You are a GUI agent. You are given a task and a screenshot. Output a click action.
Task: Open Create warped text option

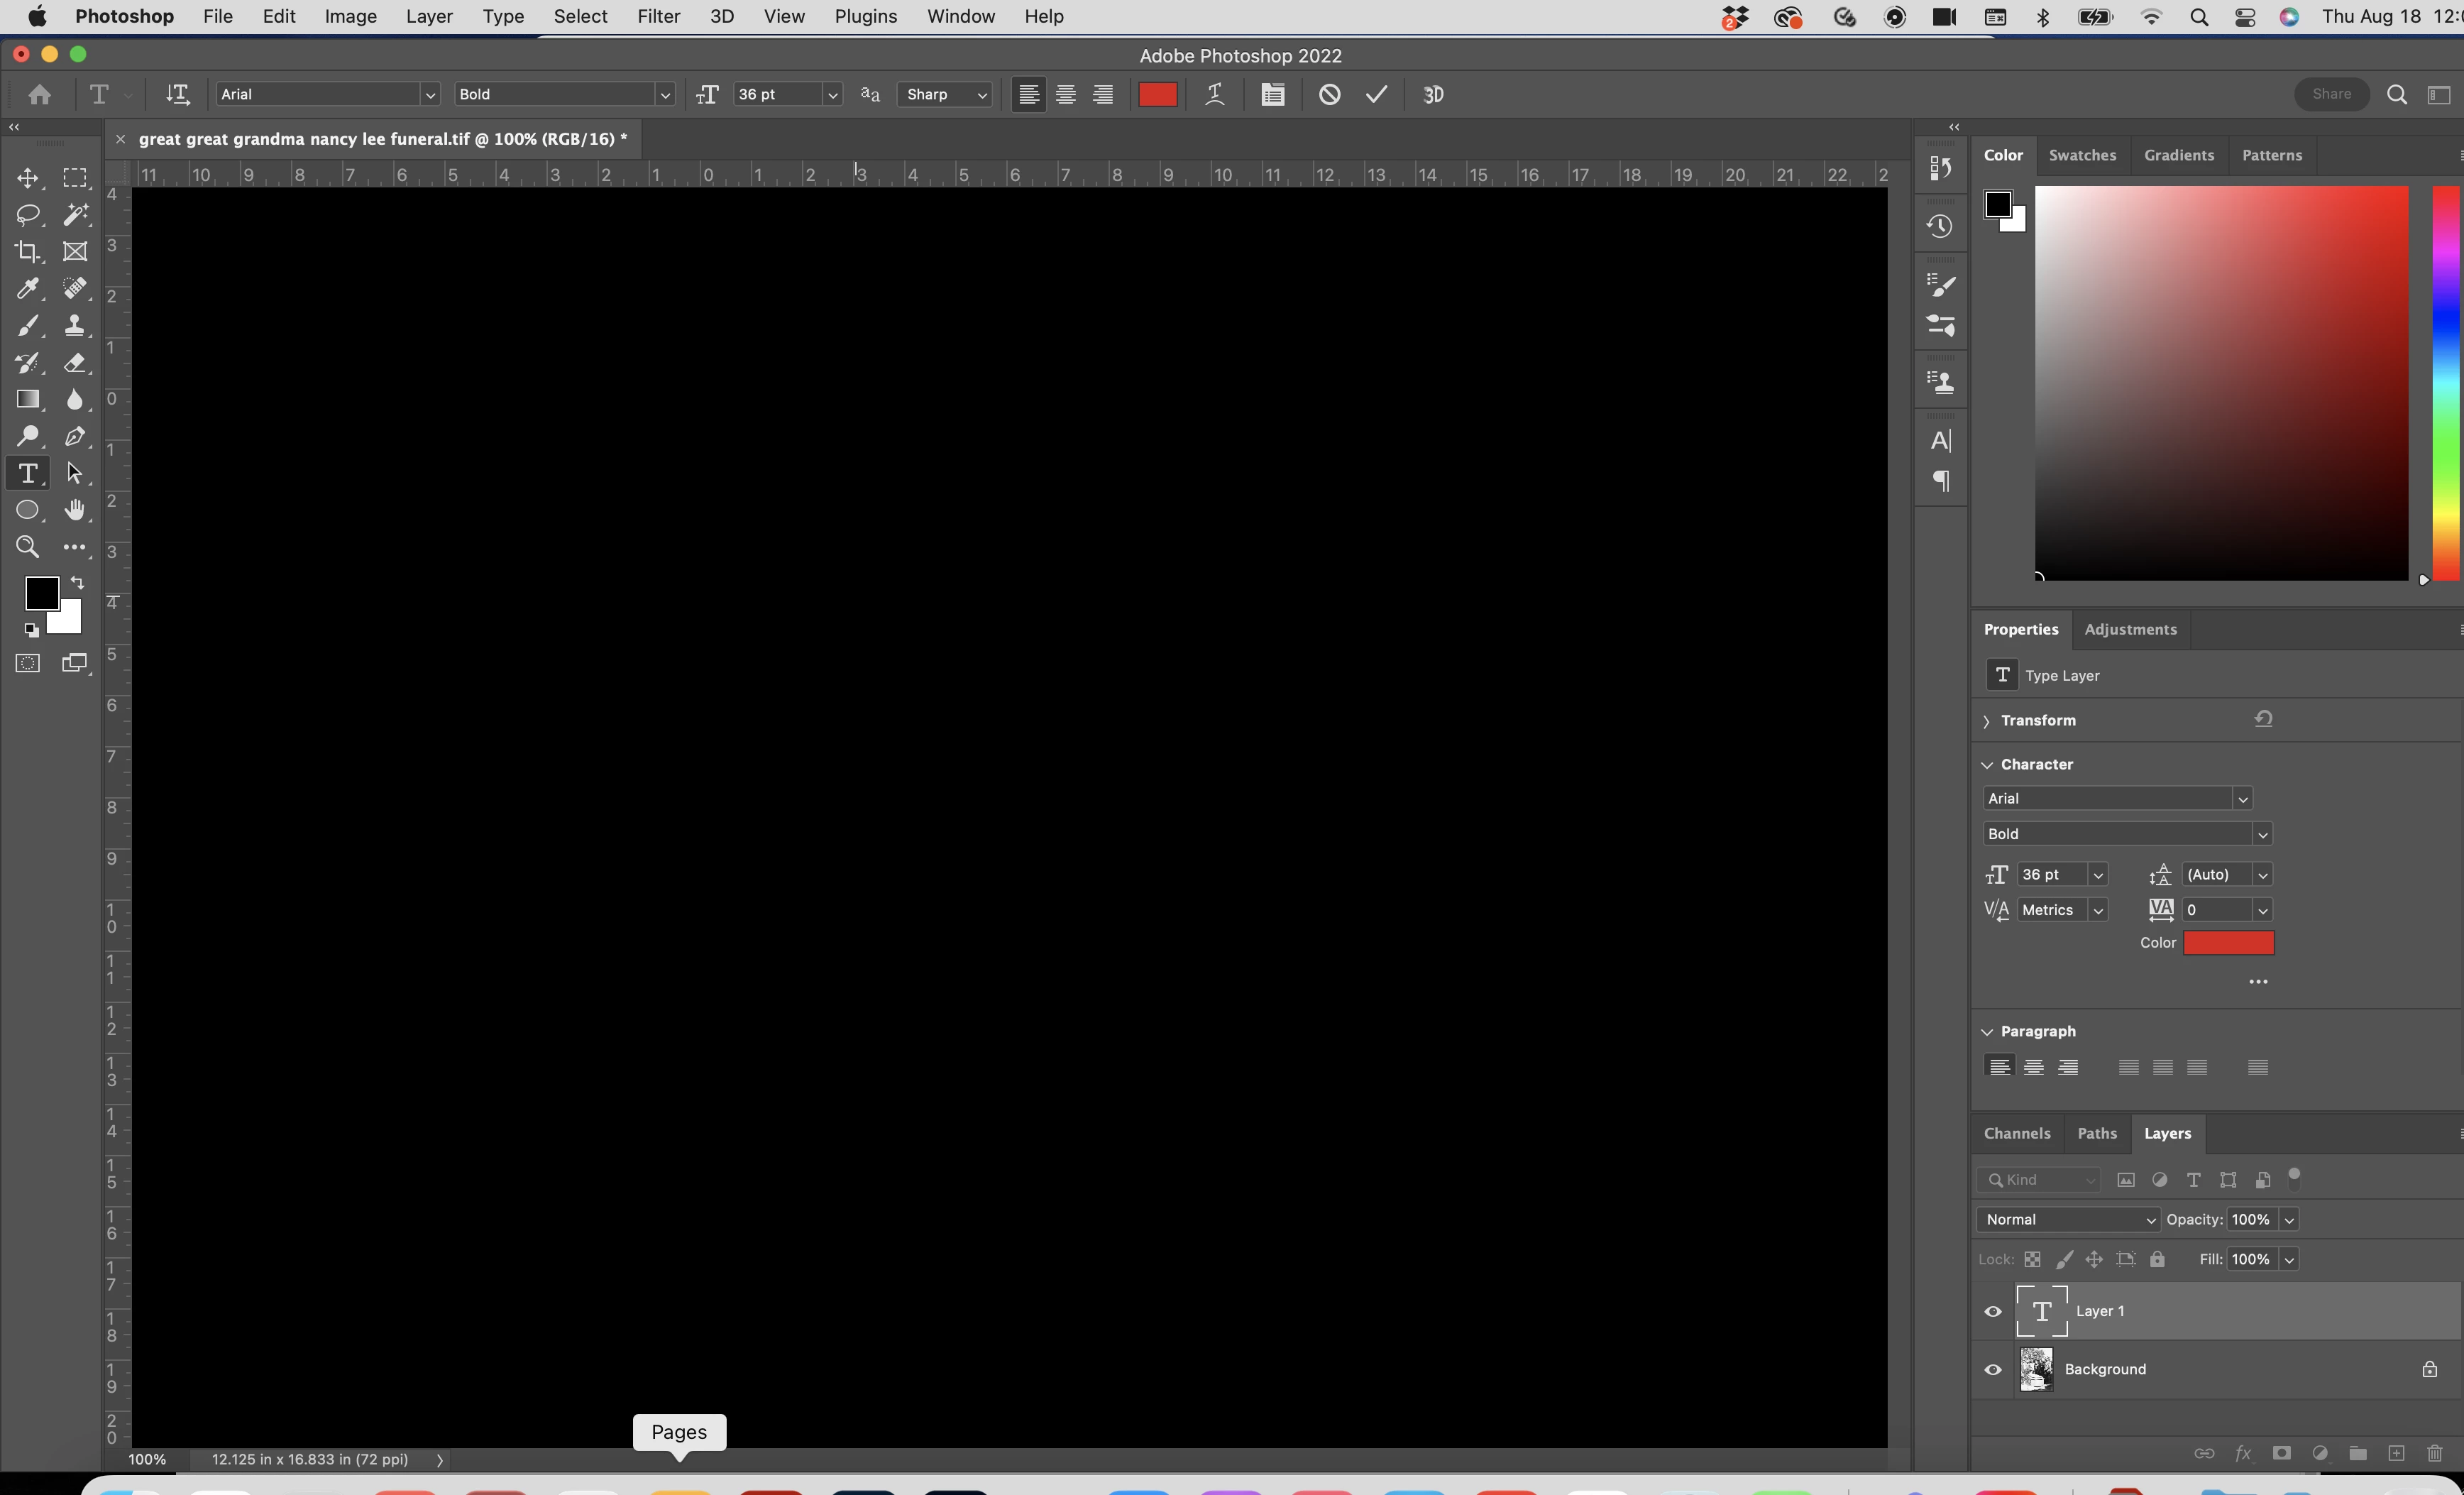pos(1214,94)
